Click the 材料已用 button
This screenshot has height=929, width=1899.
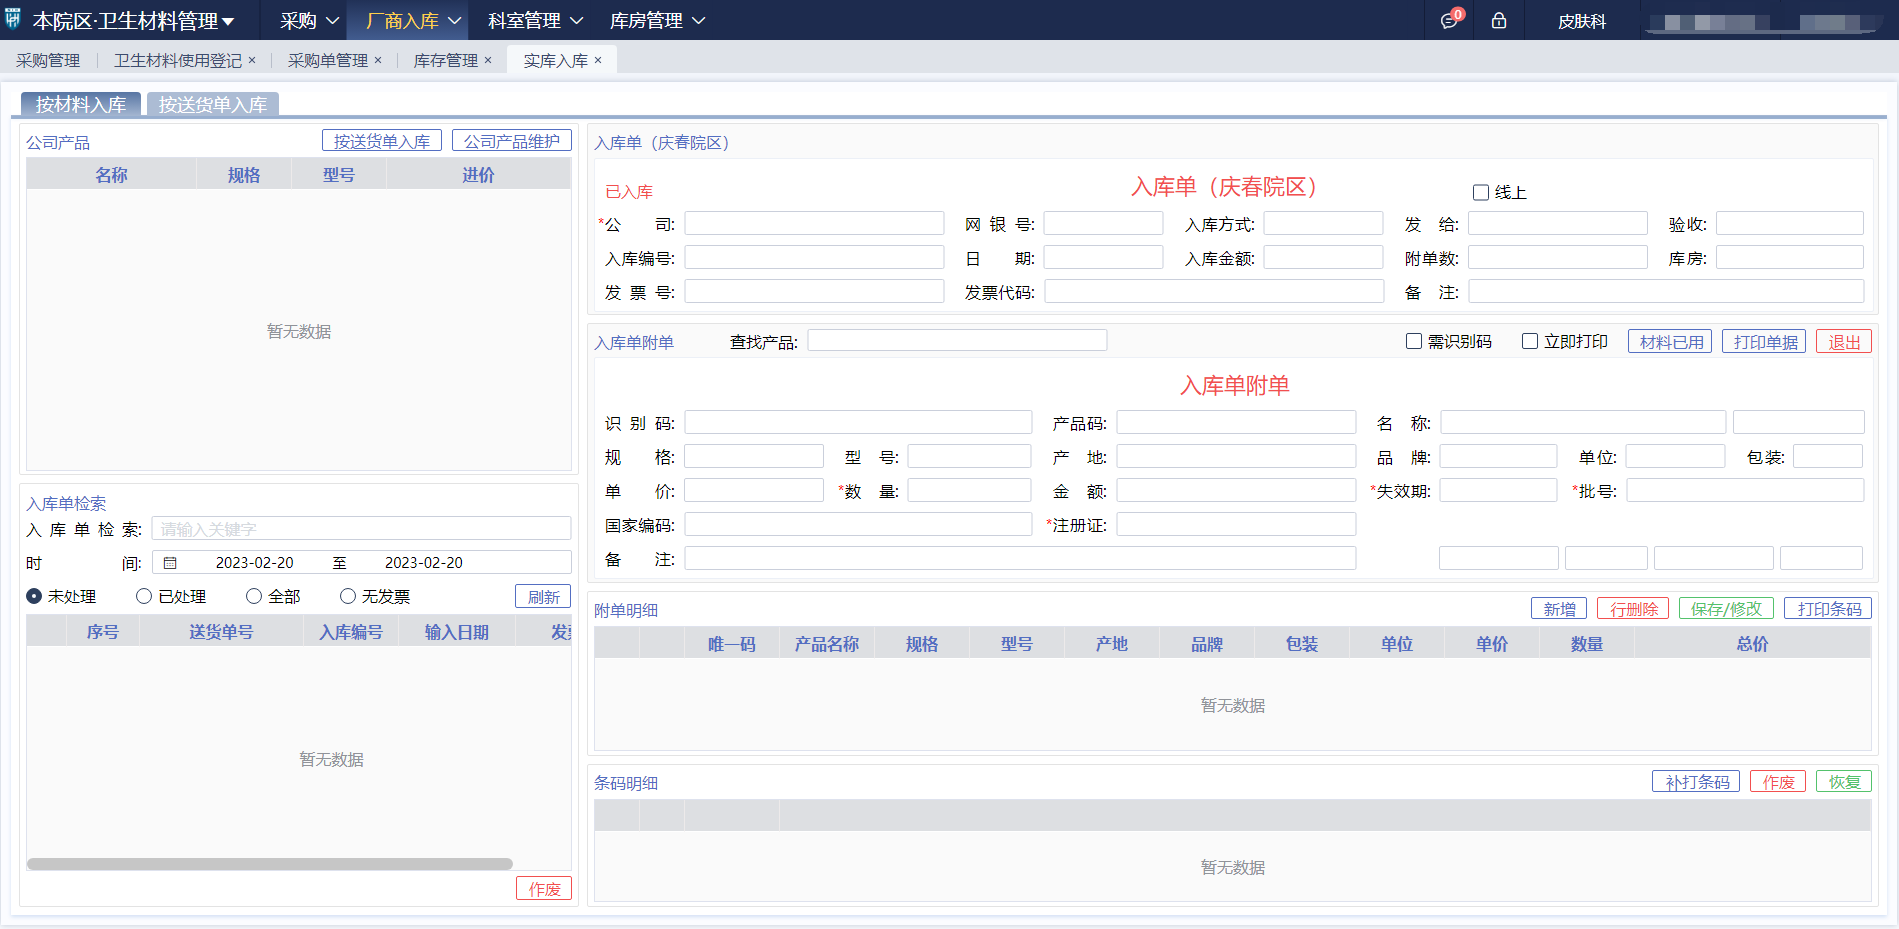tap(1670, 342)
